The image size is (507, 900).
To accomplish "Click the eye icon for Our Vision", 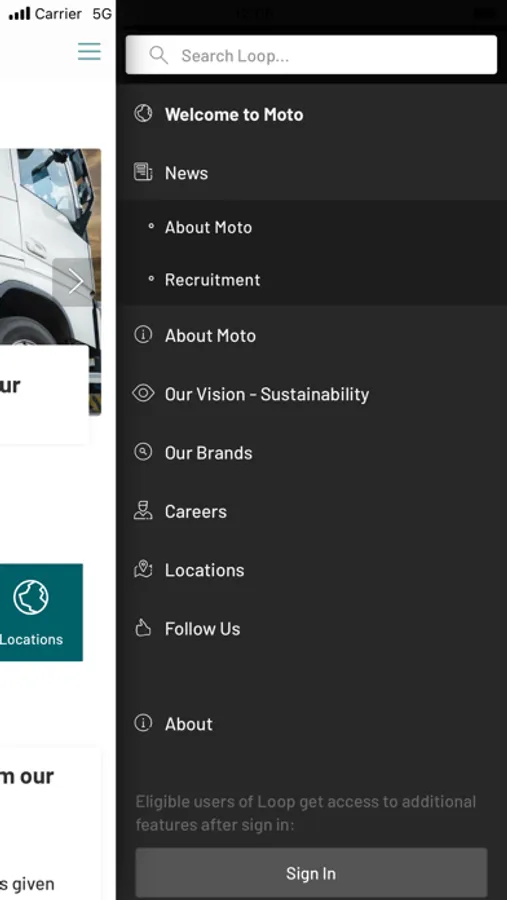I will pyautogui.click(x=143, y=393).
